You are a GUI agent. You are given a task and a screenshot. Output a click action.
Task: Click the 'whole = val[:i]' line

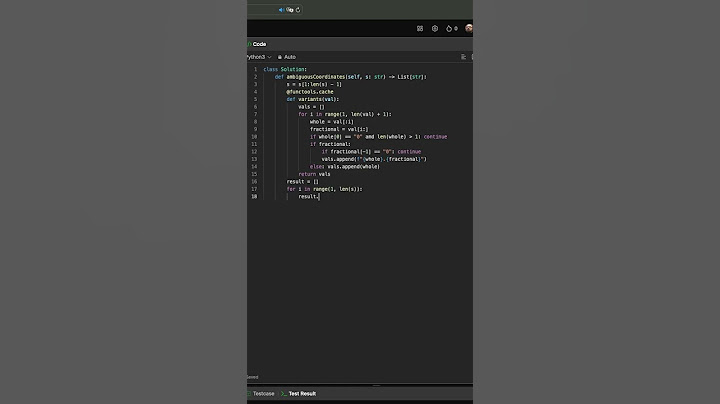[x=332, y=122]
